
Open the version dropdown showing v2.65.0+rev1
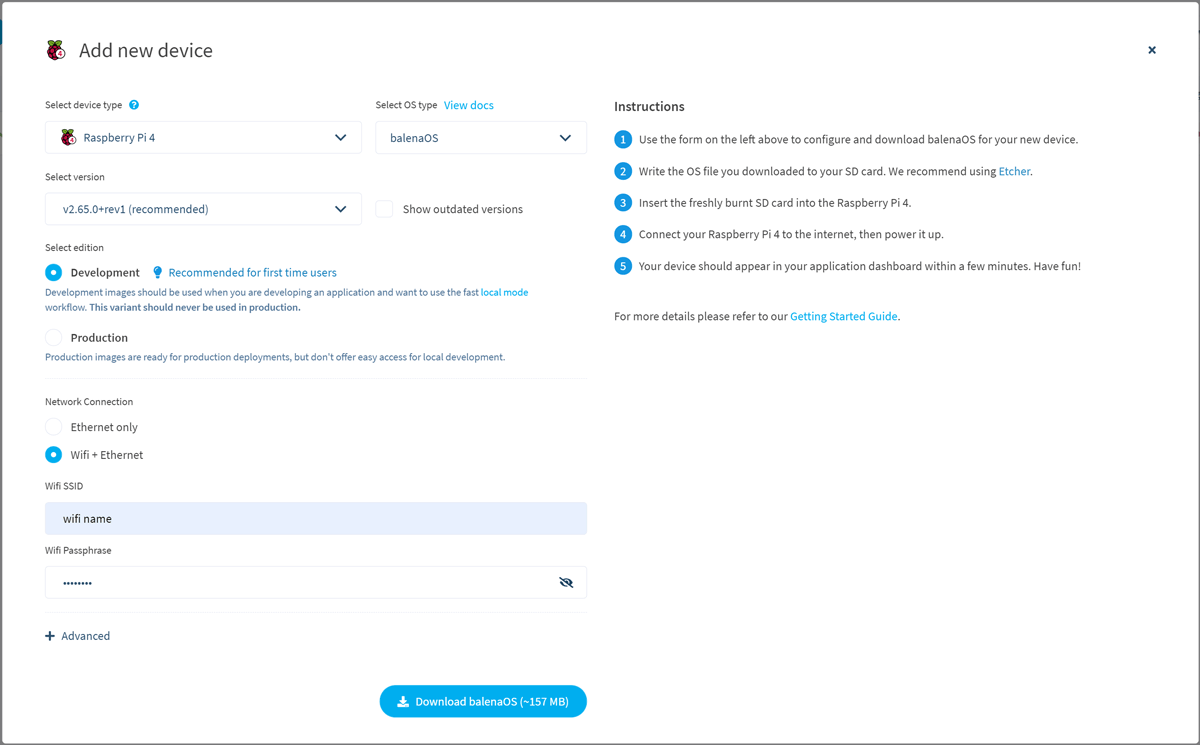(x=340, y=209)
